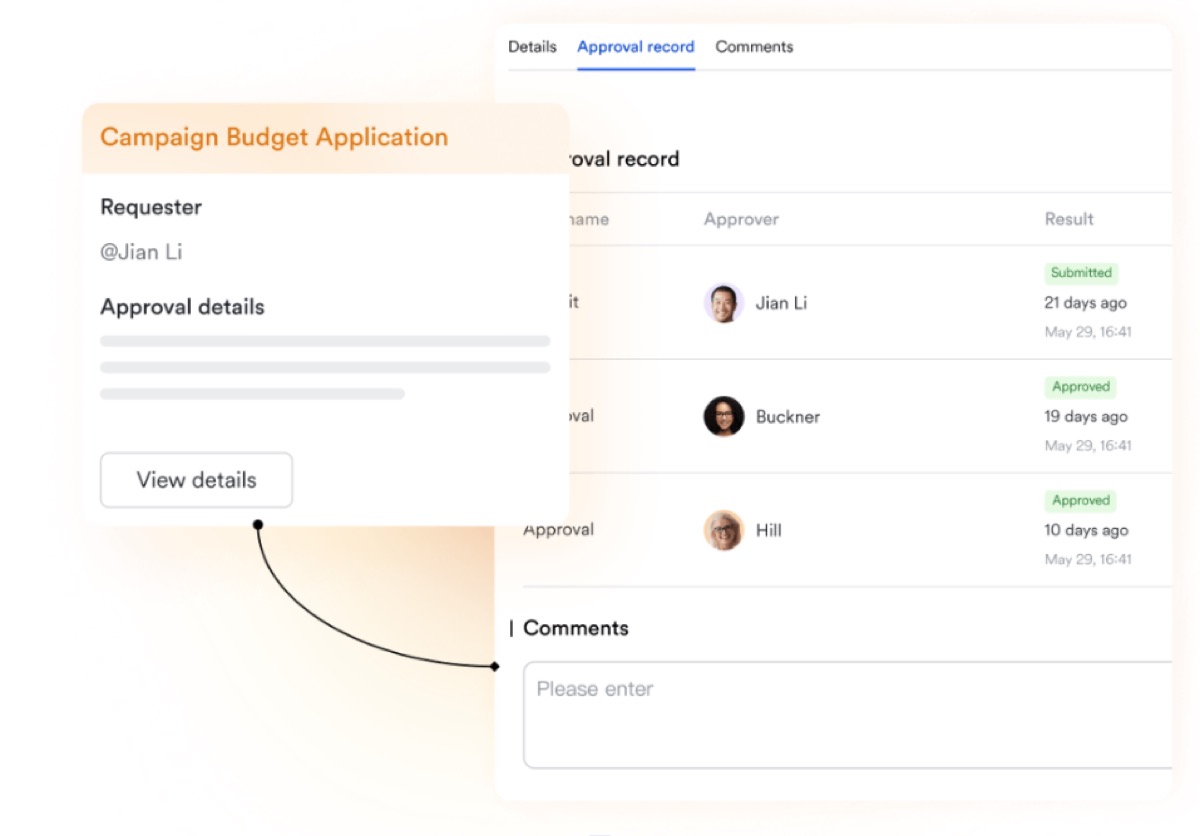Click Buckner's avatar photo
The width and height of the screenshot is (1200, 836).
click(x=723, y=417)
